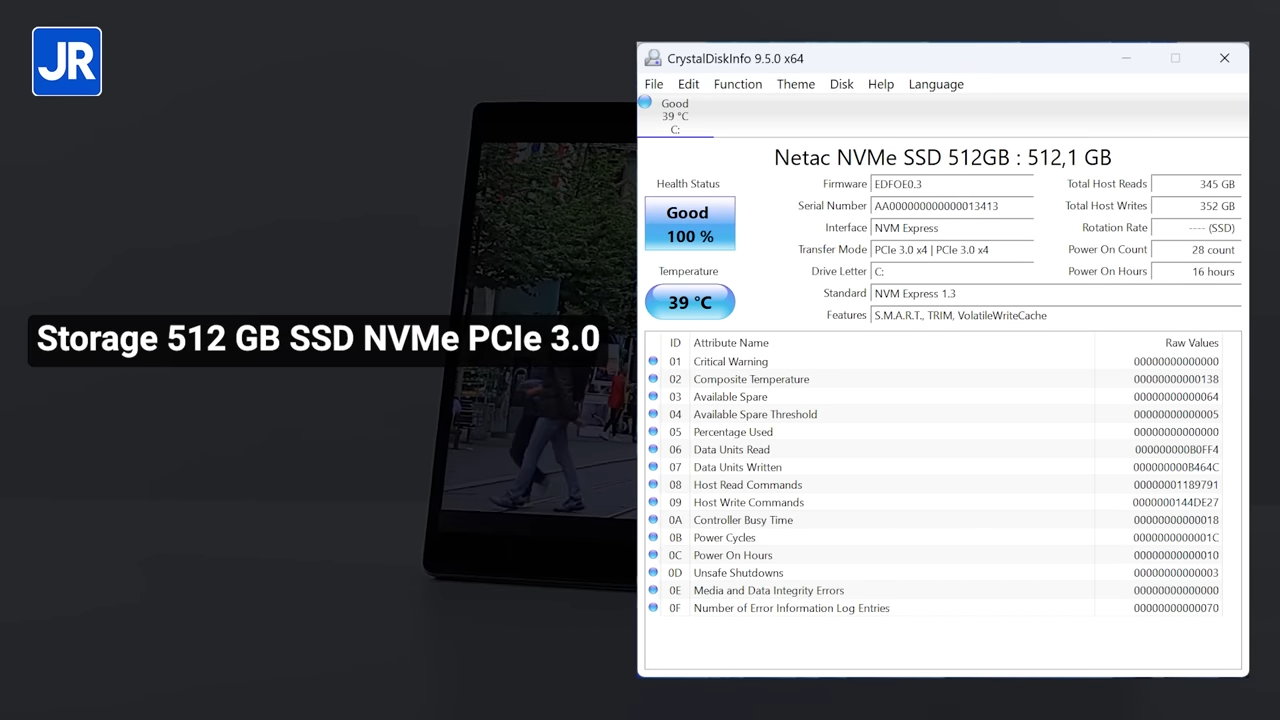Click the status dot for Composite Temperature

coord(653,379)
